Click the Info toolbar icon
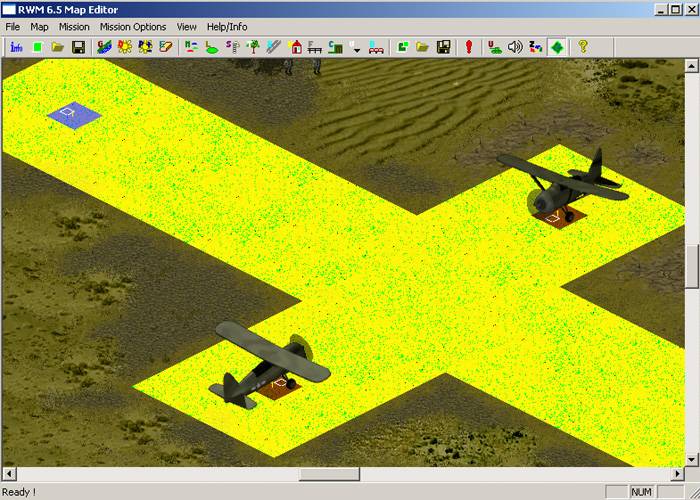 click(x=16, y=46)
